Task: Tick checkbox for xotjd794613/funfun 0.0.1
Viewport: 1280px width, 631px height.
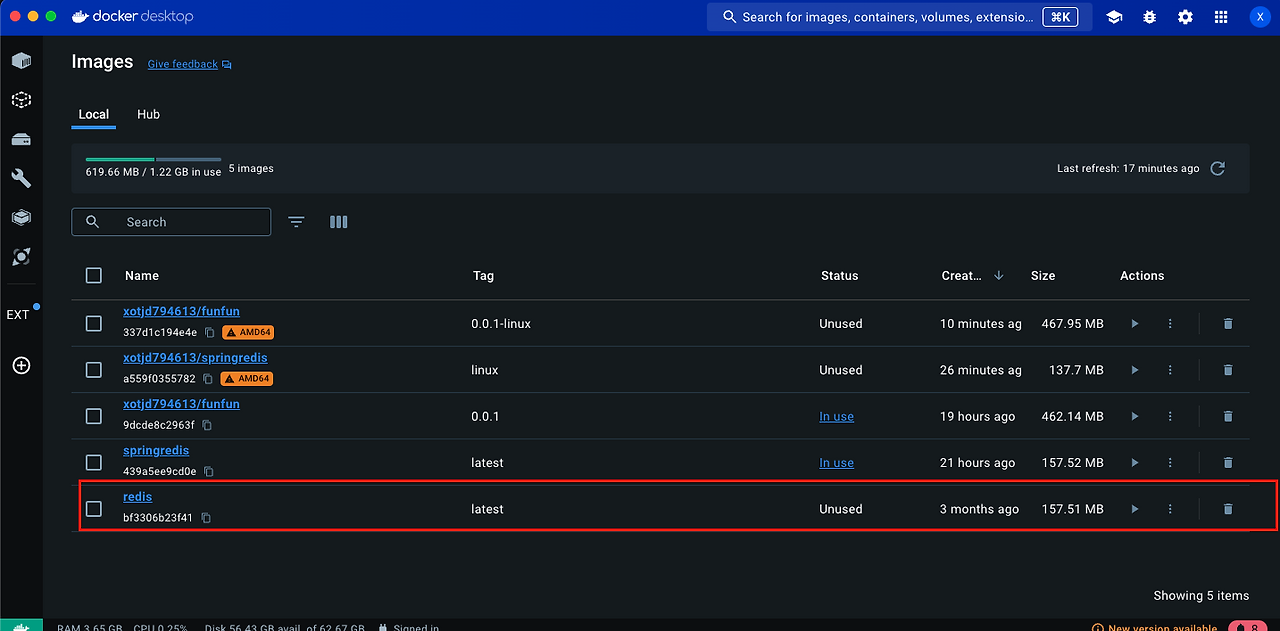Action: pos(94,416)
